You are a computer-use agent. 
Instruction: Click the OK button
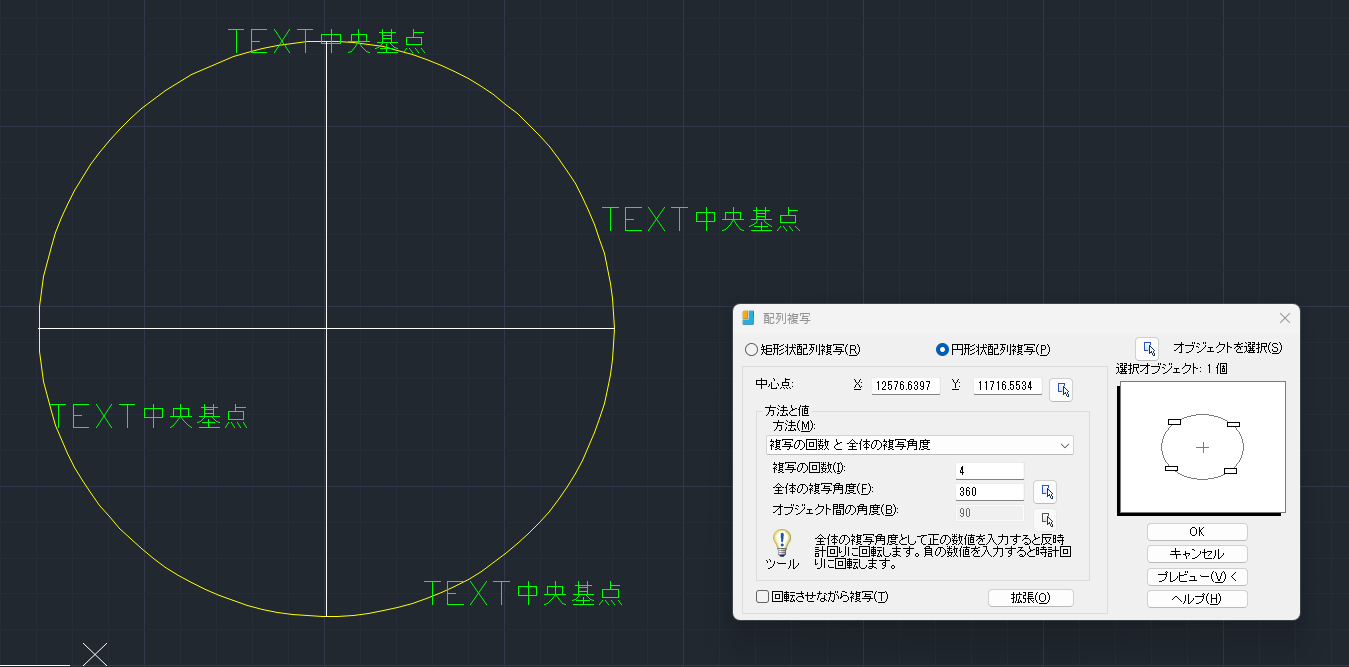coord(1197,531)
